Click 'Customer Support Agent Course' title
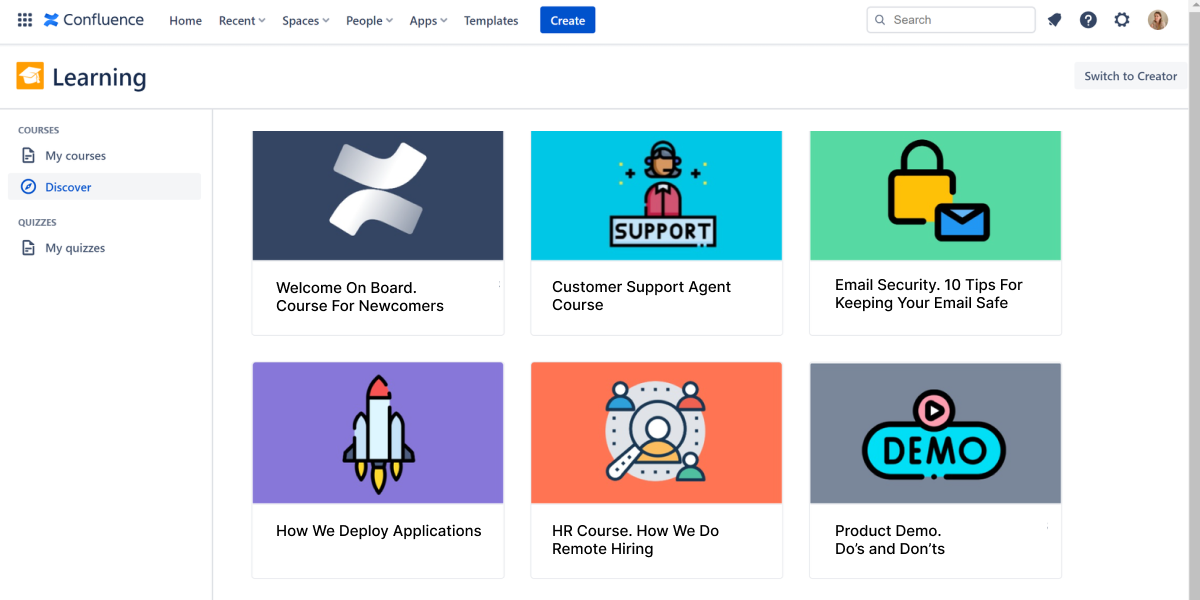 click(641, 296)
